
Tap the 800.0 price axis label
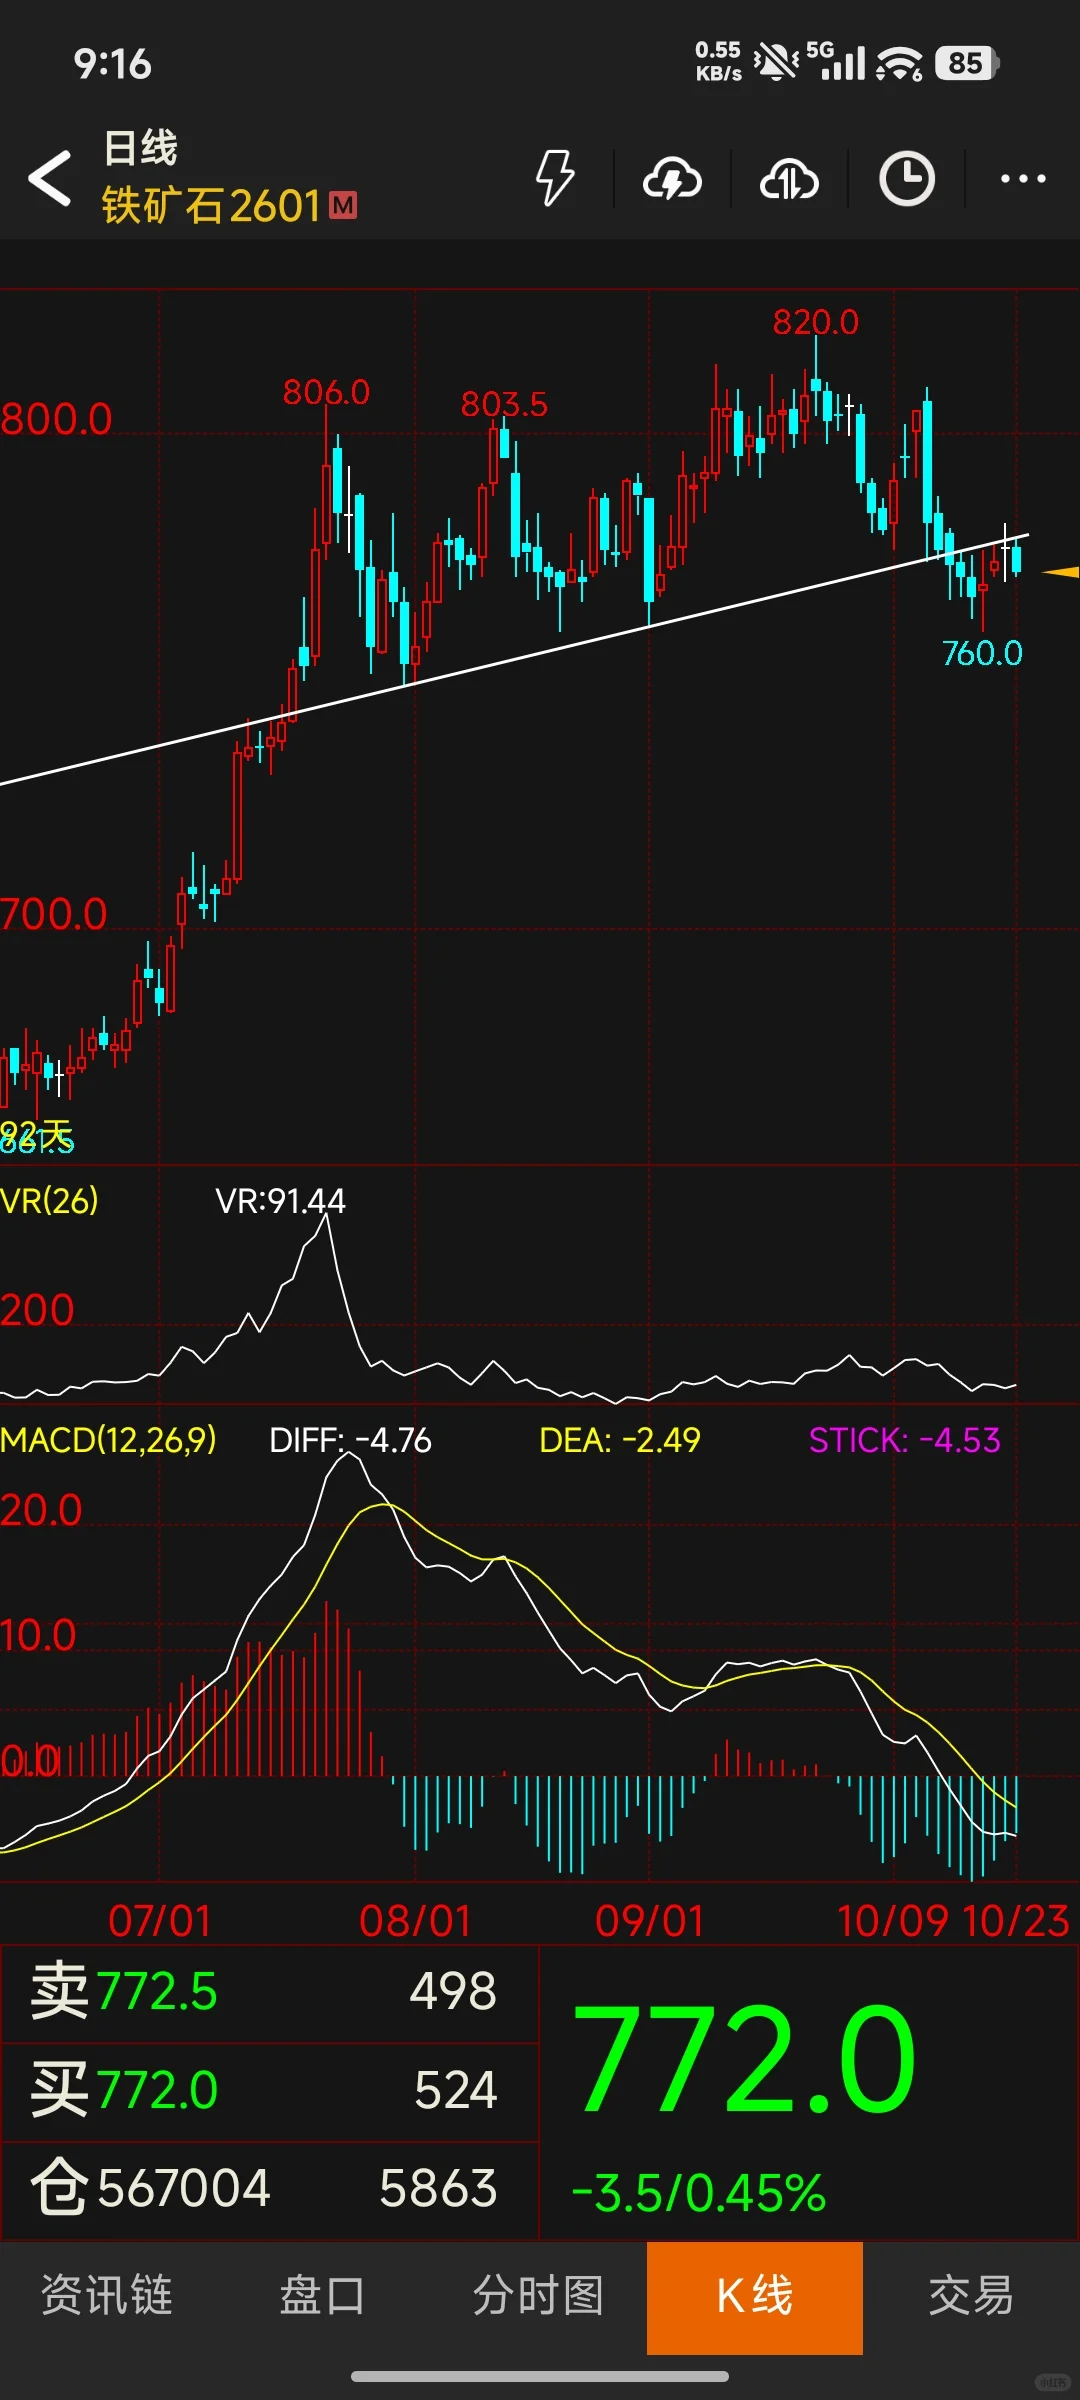point(56,419)
